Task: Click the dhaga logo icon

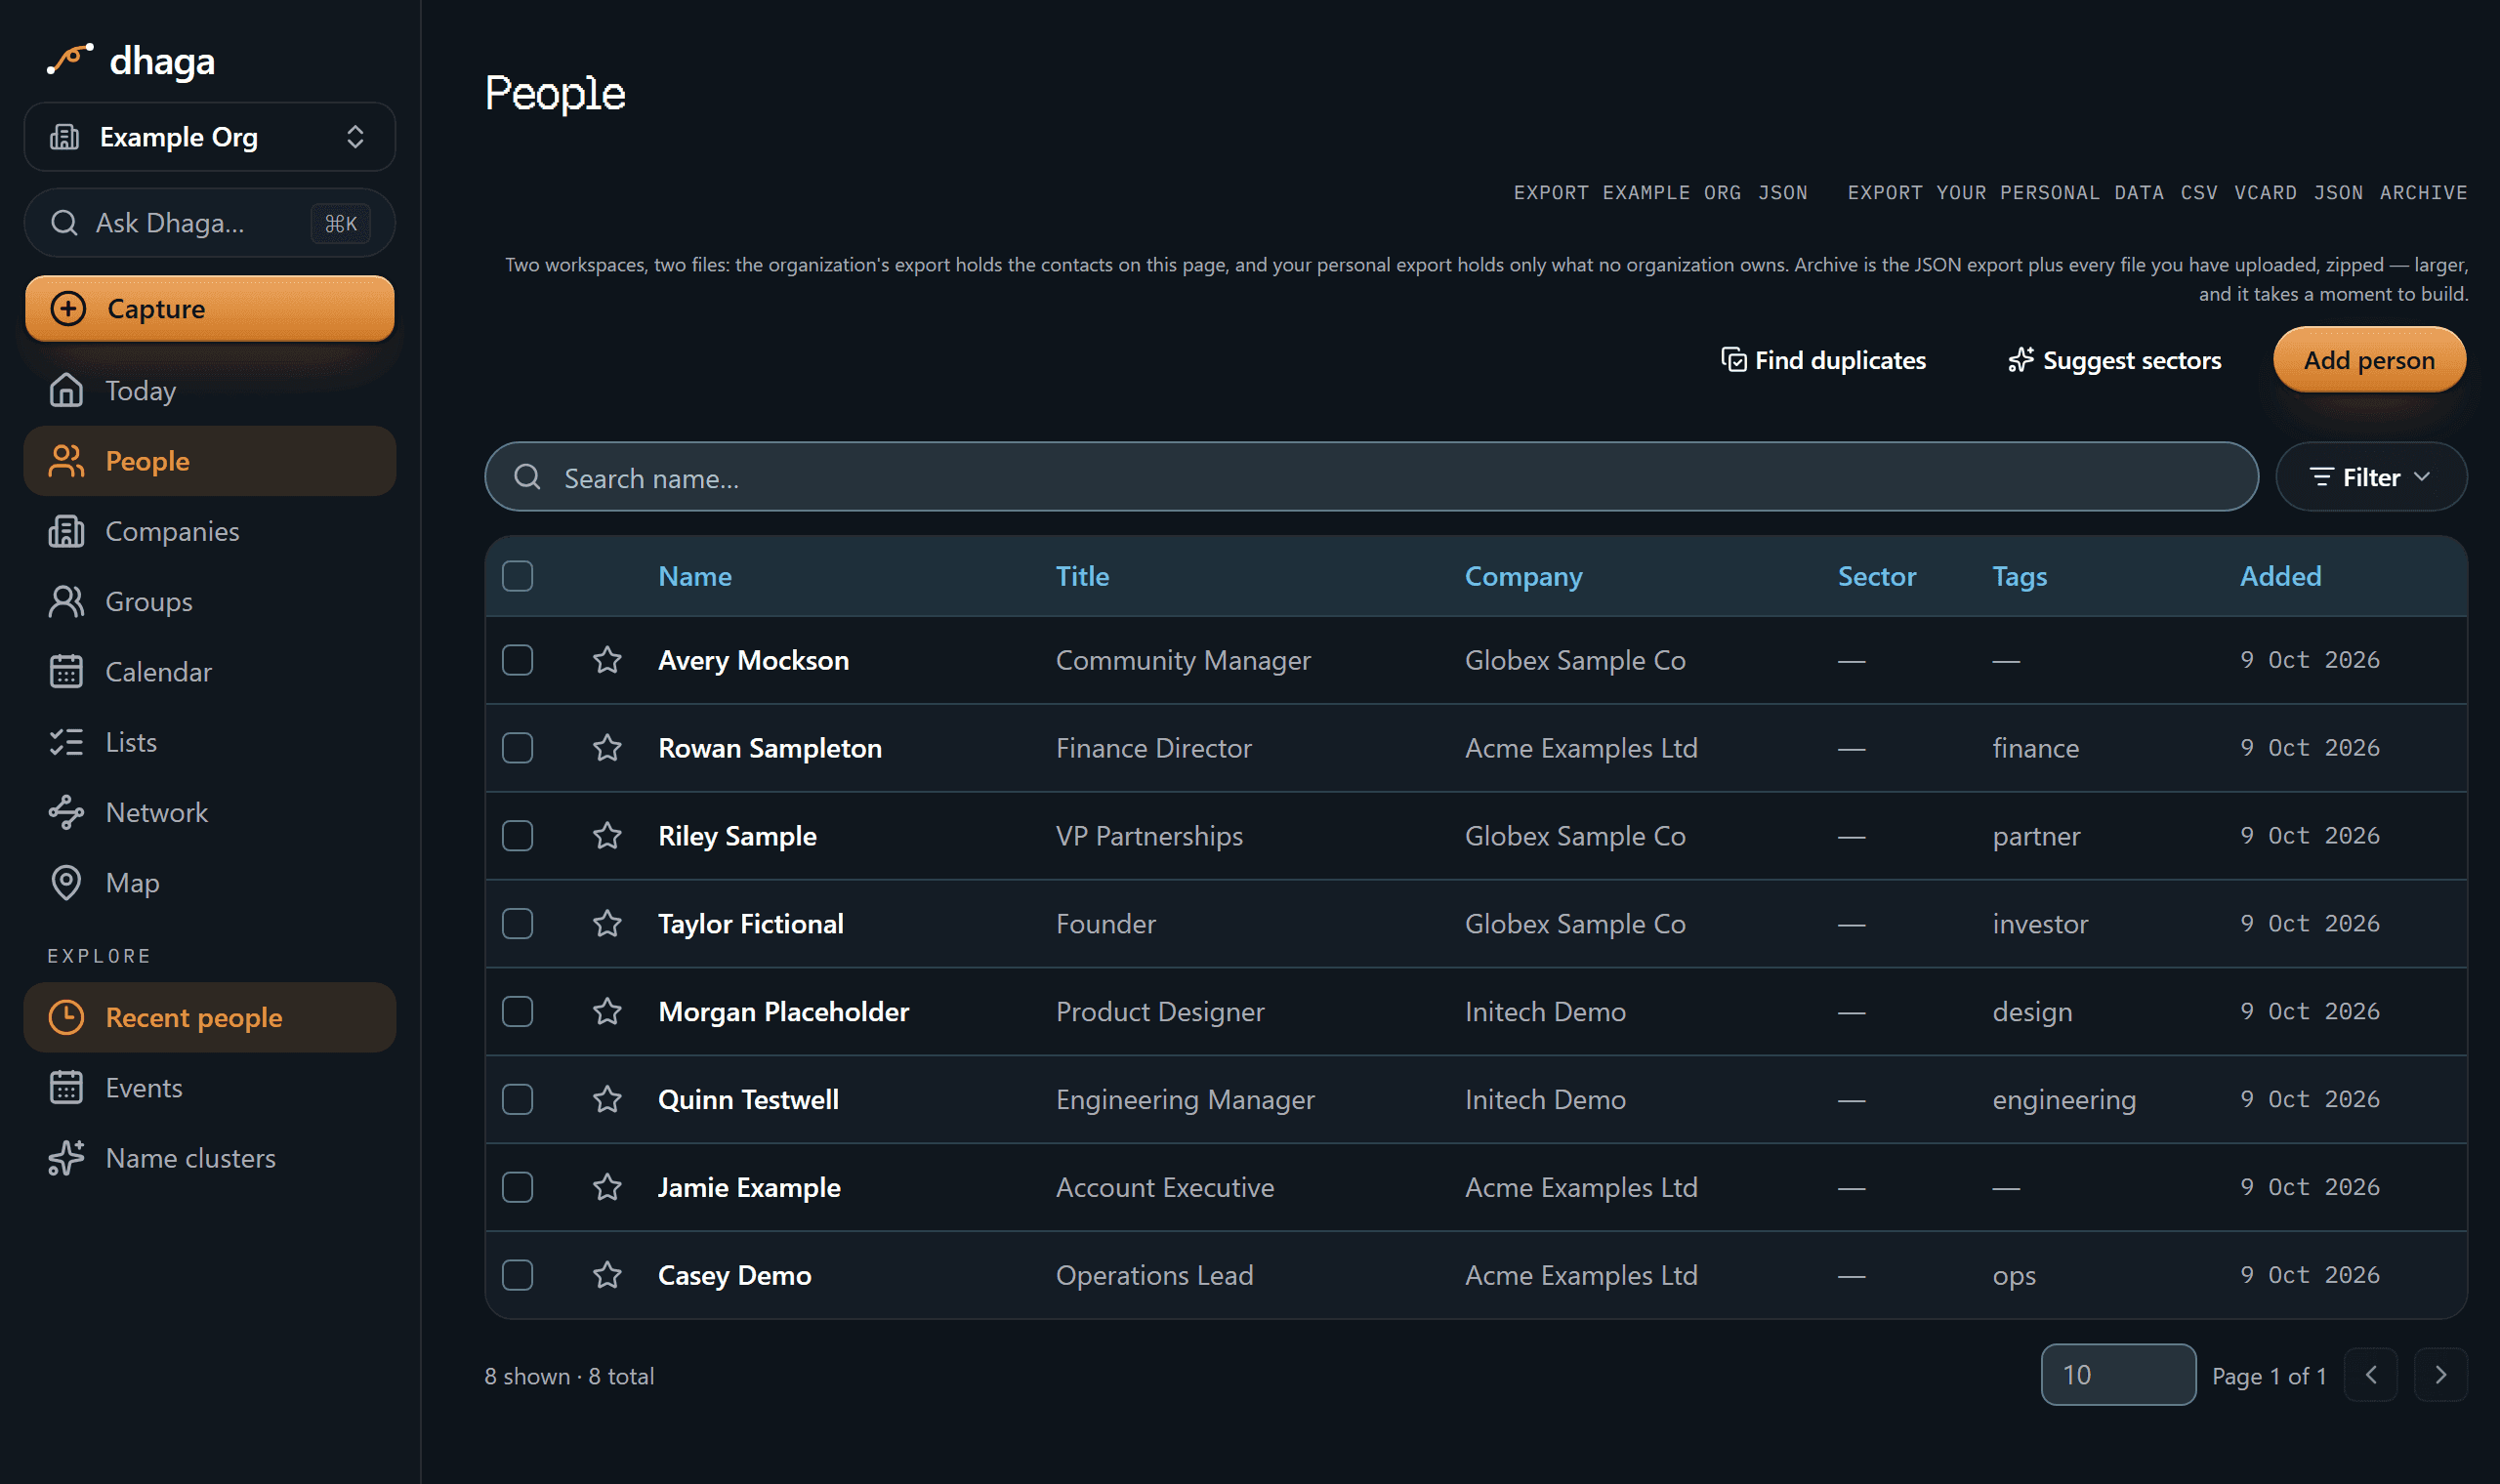Action: (x=70, y=60)
